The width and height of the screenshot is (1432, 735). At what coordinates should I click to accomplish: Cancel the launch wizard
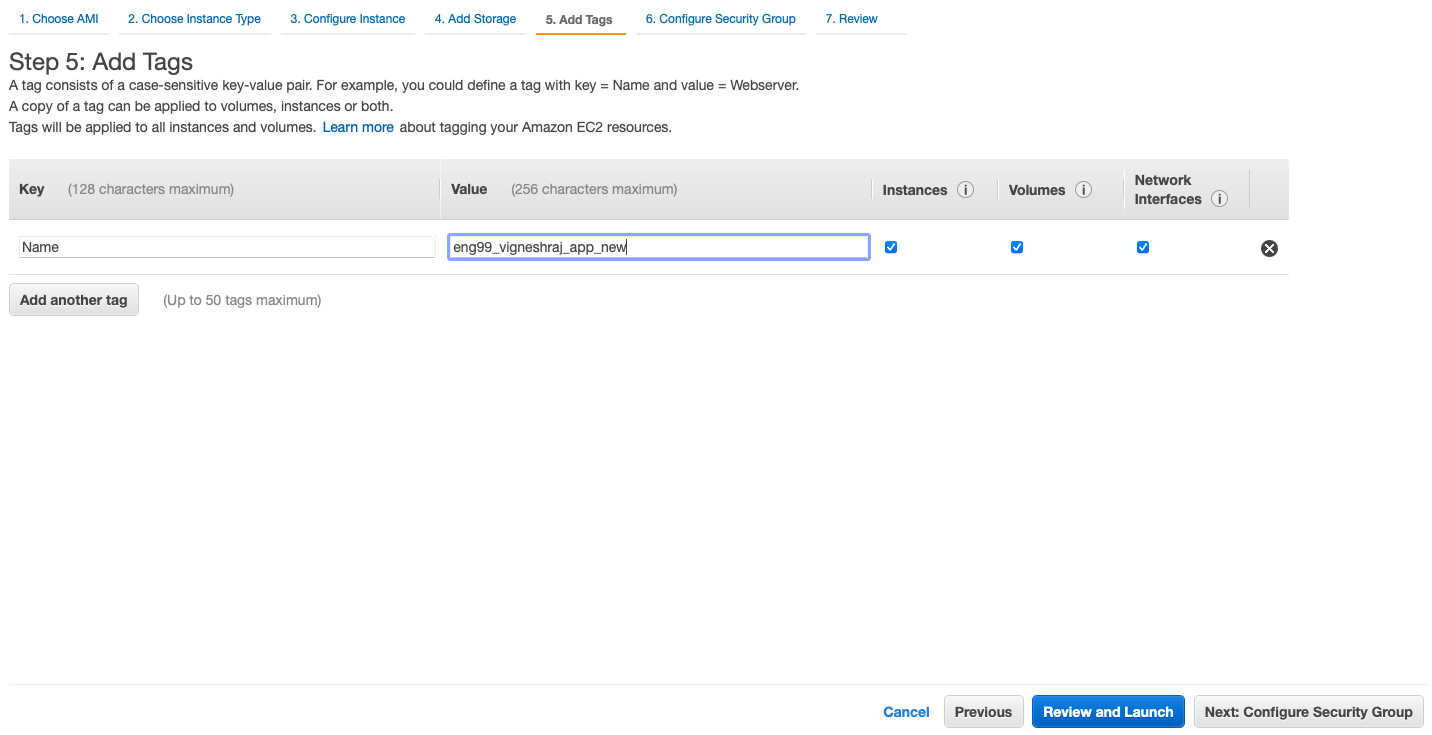click(906, 712)
